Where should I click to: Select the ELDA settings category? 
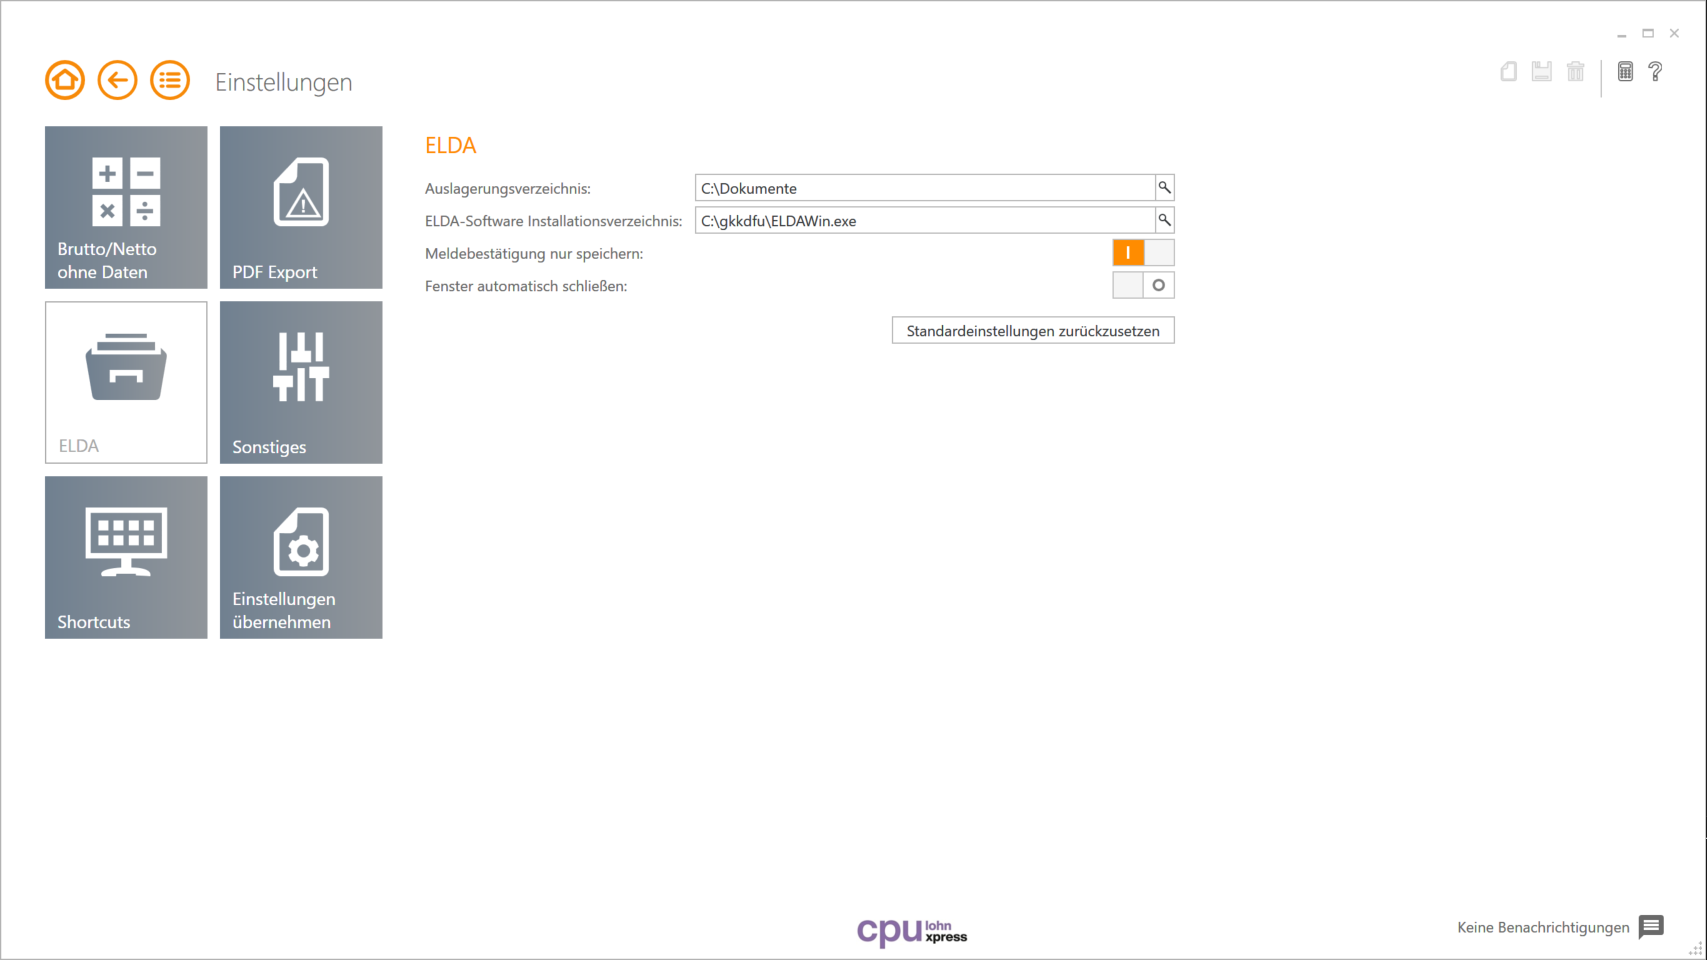(x=125, y=382)
